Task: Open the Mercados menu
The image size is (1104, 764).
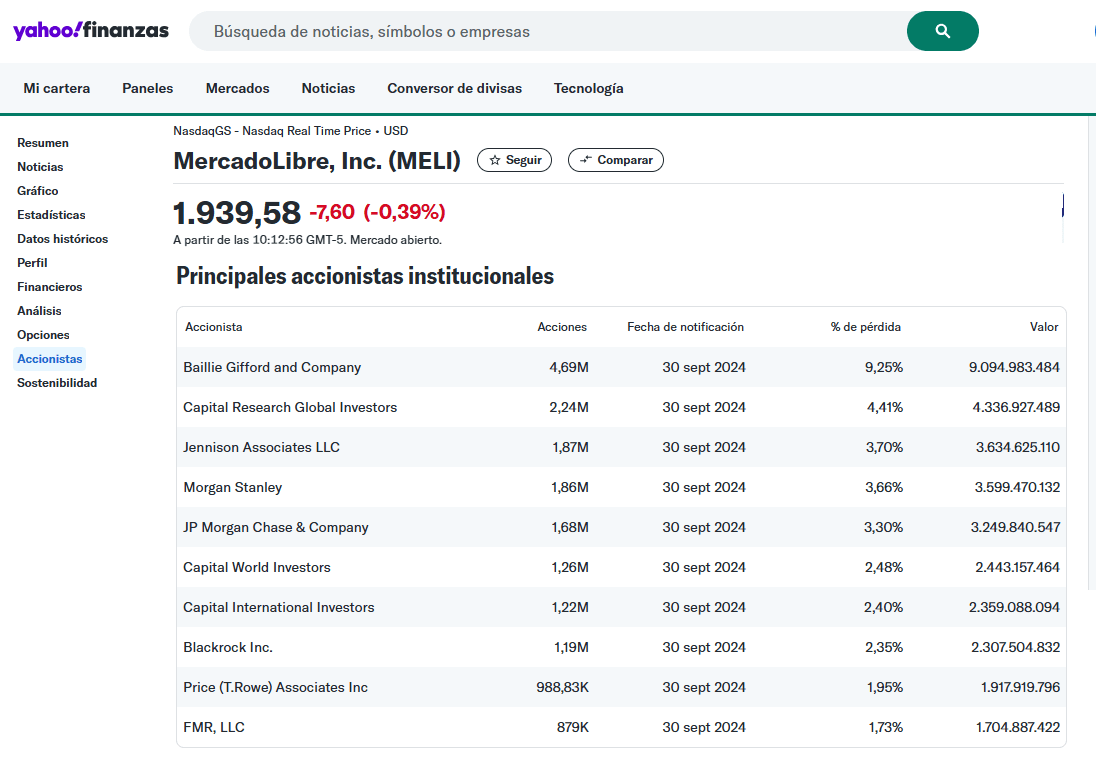Action: [x=237, y=88]
